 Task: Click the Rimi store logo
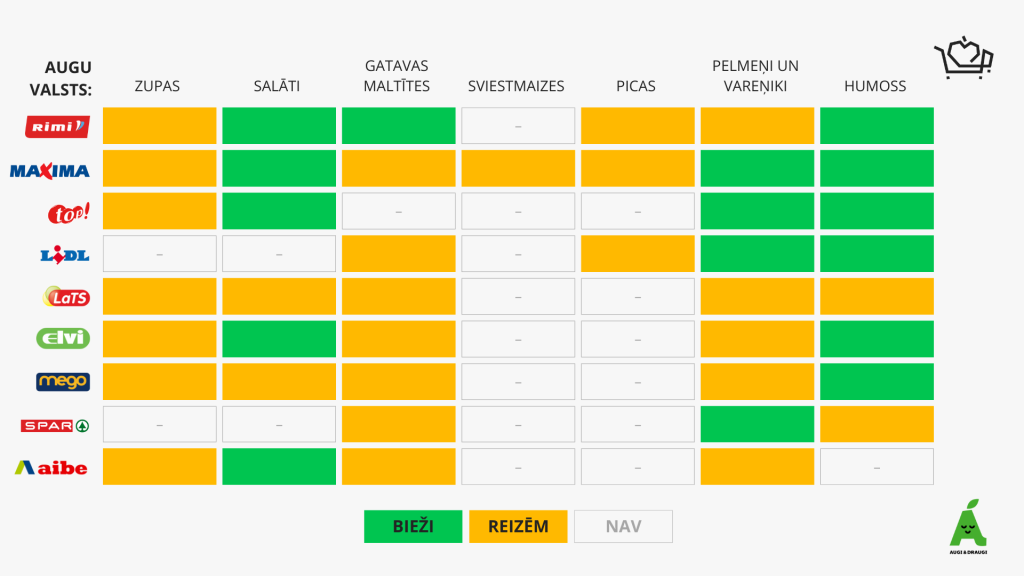57,126
